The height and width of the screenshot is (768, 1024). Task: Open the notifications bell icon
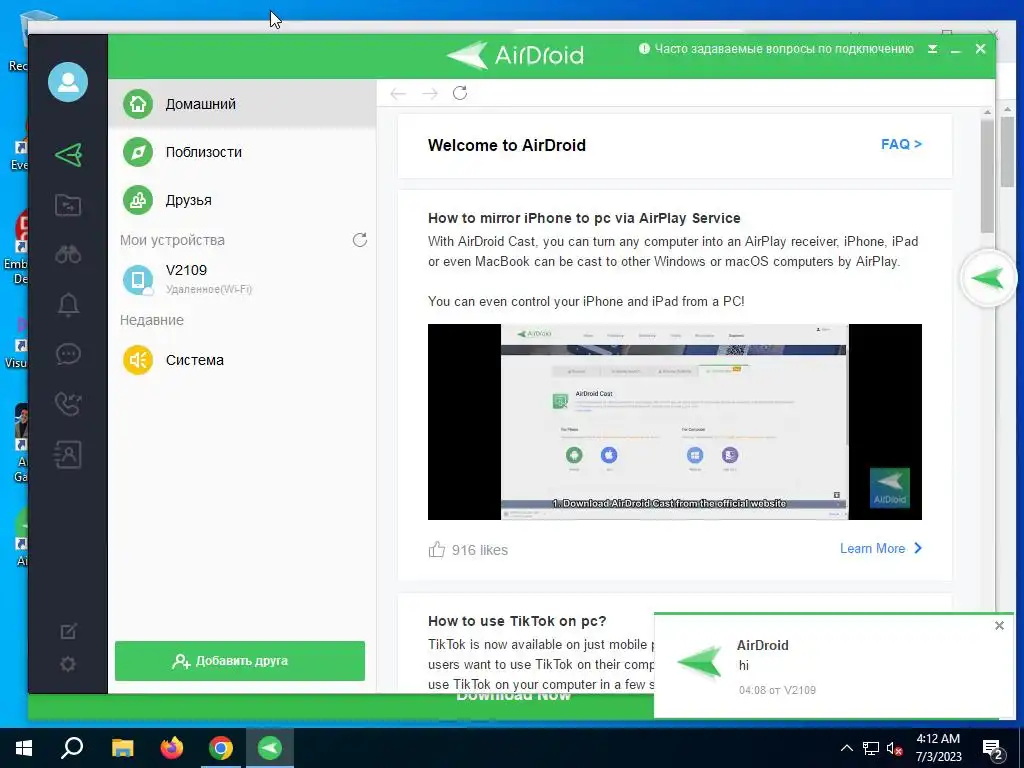[69, 304]
